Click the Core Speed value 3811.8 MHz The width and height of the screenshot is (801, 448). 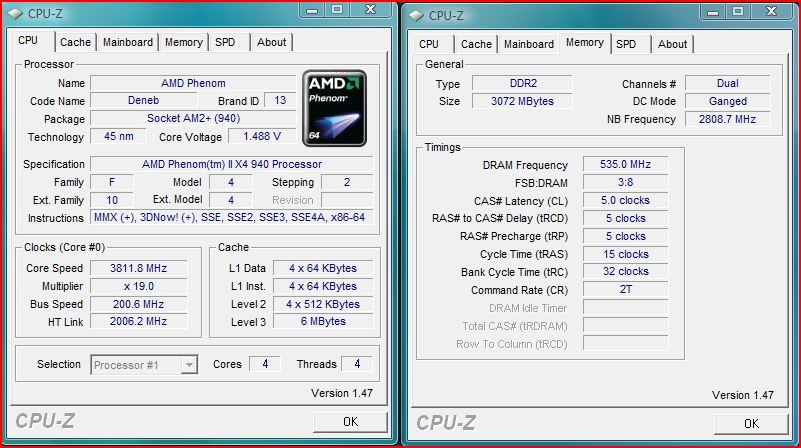(x=138, y=268)
